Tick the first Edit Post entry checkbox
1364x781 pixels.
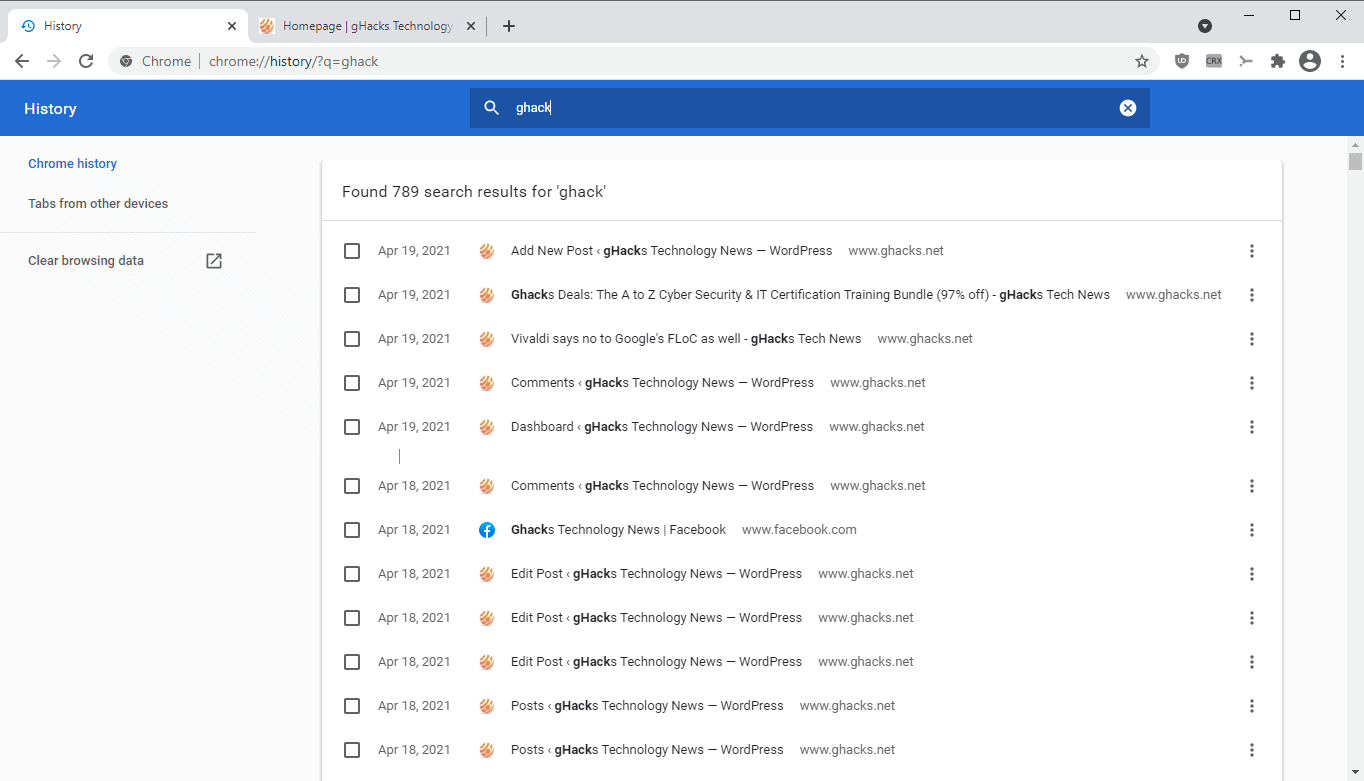[x=352, y=574]
